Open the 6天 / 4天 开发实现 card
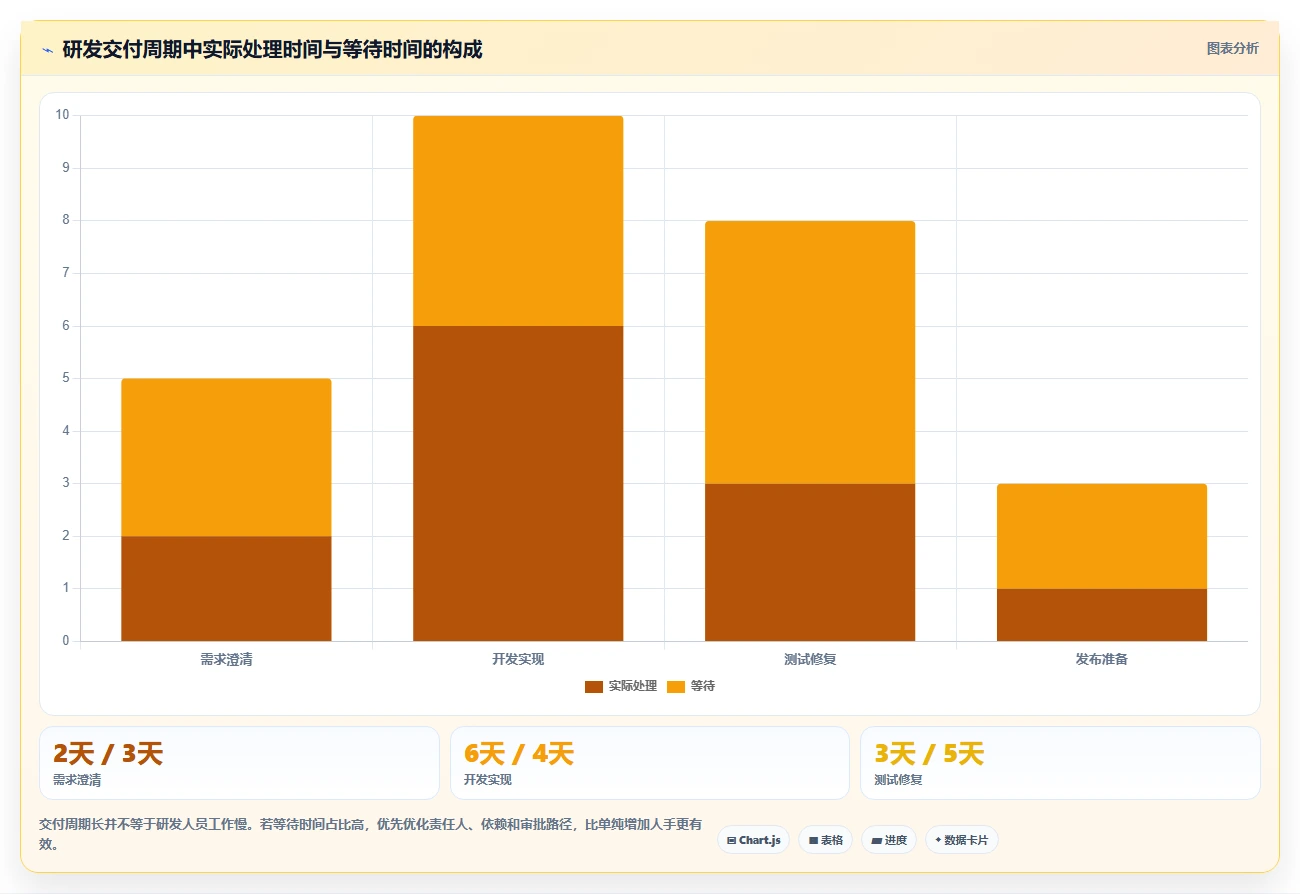1300x894 pixels. pyautogui.click(x=650, y=763)
